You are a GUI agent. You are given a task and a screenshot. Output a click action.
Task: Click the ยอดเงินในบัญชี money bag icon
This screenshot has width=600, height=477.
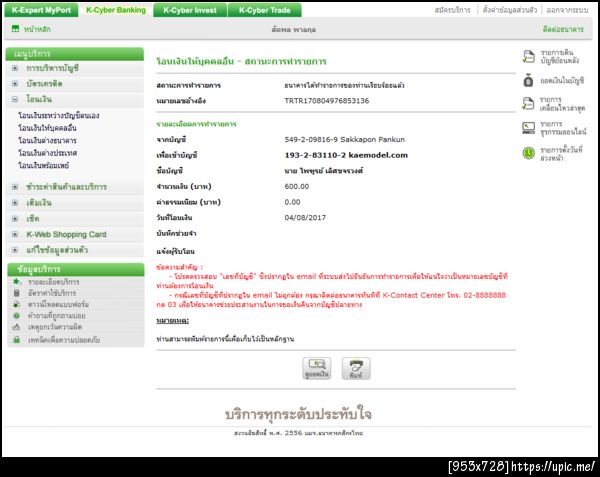click(528, 80)
